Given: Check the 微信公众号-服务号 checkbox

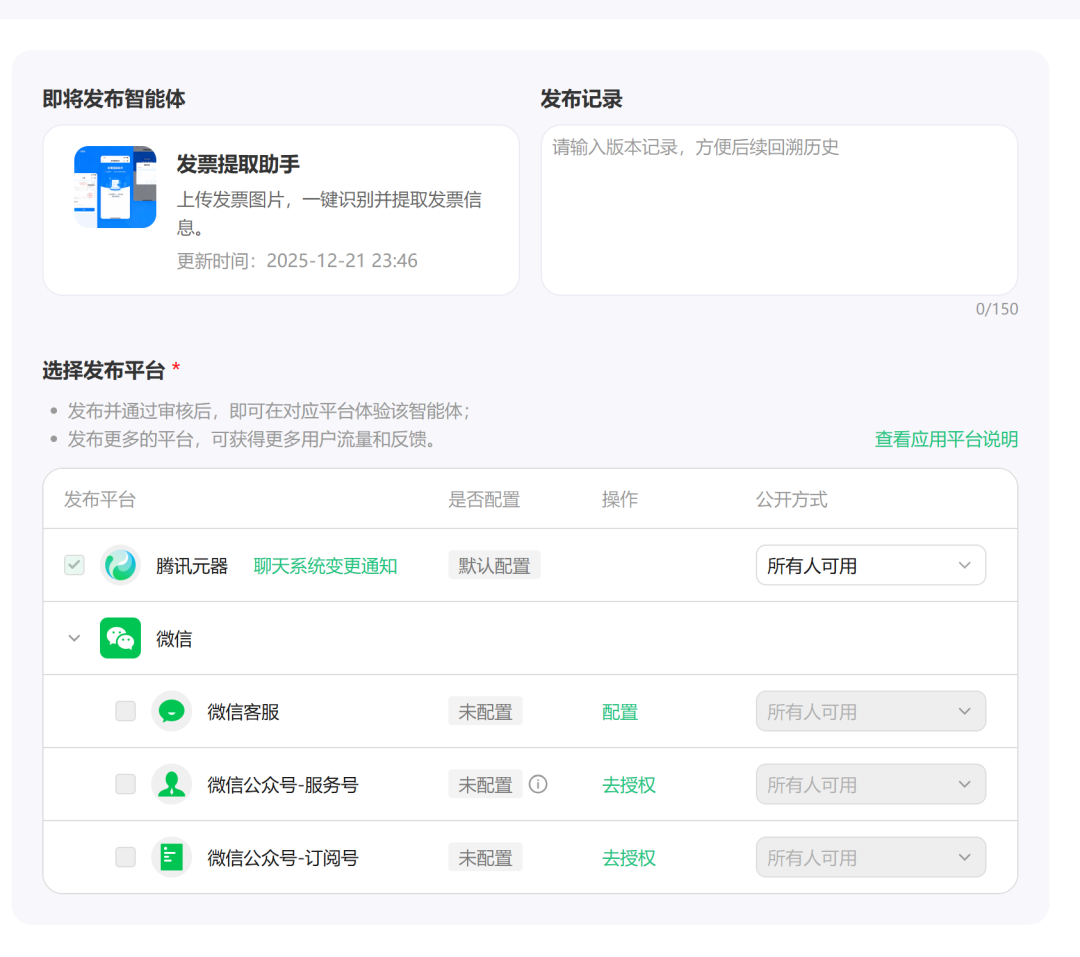Looking at the screenshot, I should 125,785.
